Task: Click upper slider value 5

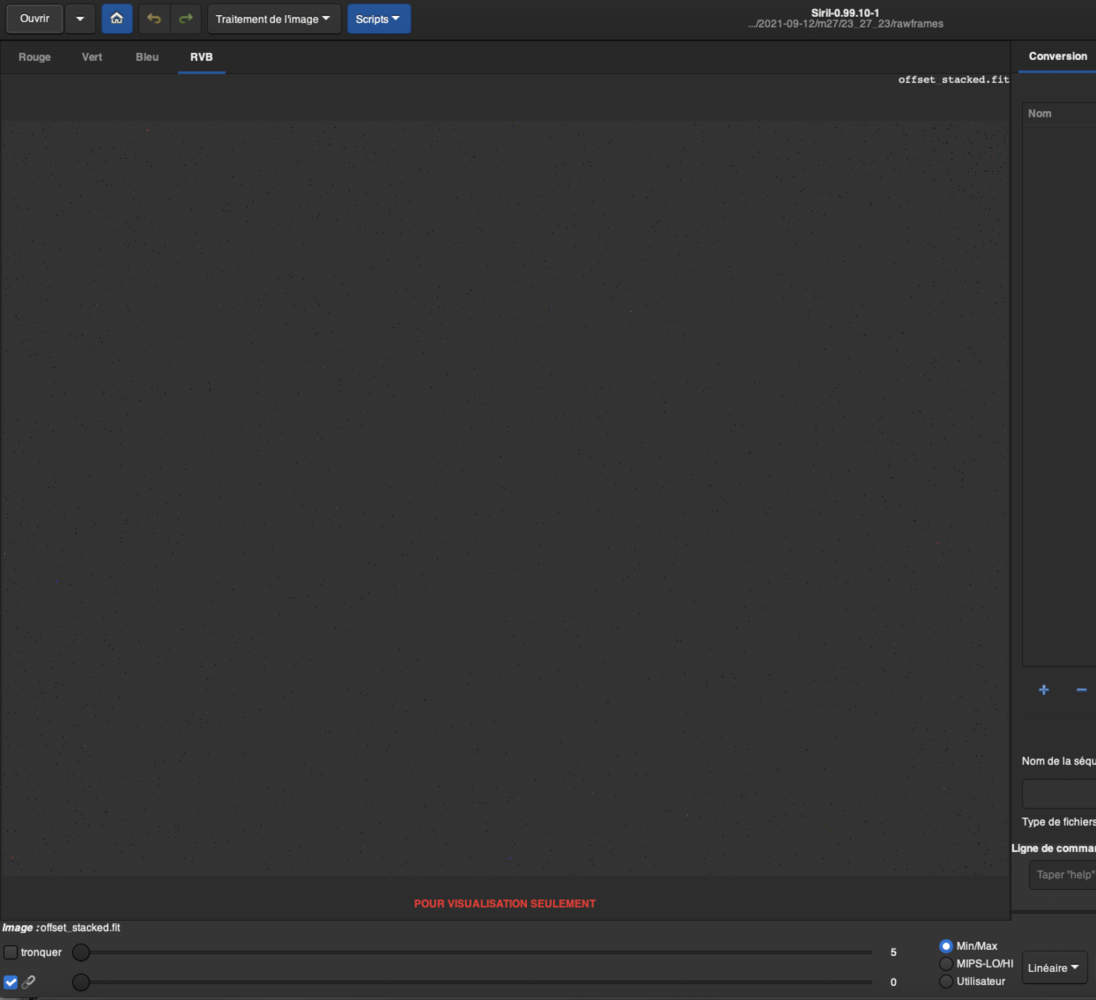Action: 893,952
